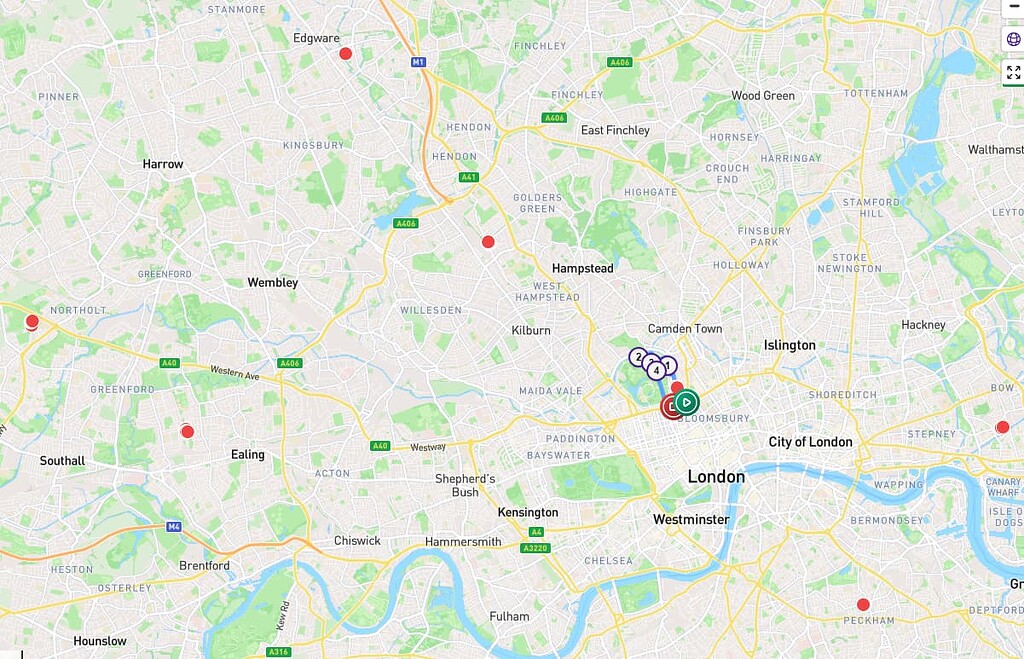Click the London city label

click(x=716, y=477)
